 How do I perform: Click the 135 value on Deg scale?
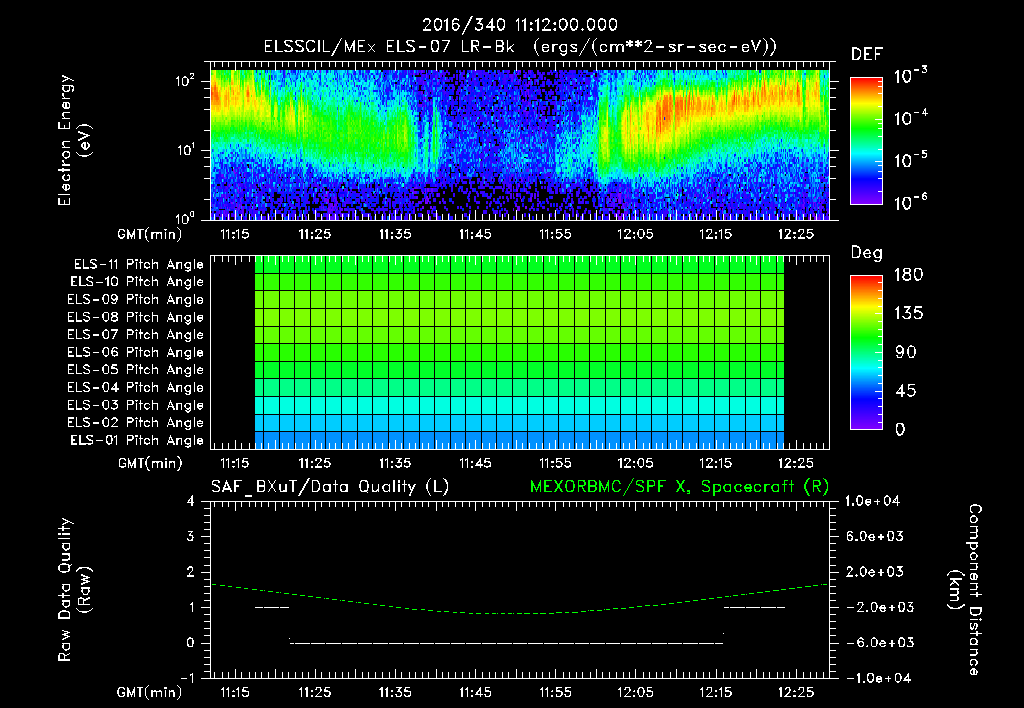[909, 314]
